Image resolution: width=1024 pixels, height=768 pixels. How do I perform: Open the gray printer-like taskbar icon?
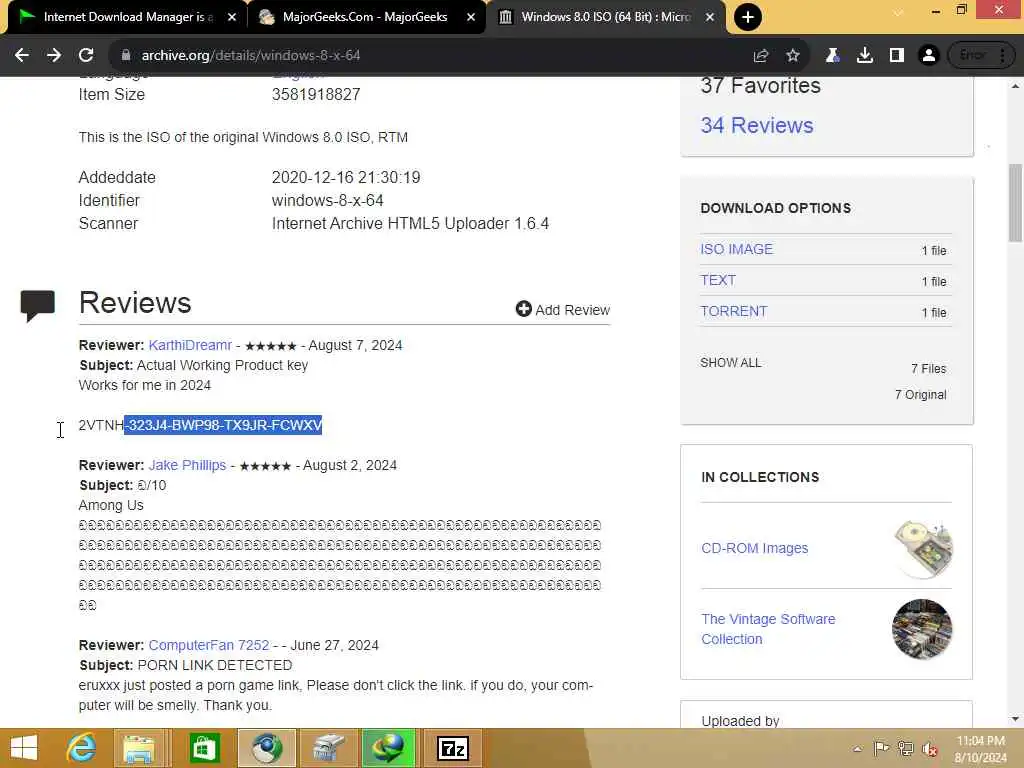tap(328, 748)
